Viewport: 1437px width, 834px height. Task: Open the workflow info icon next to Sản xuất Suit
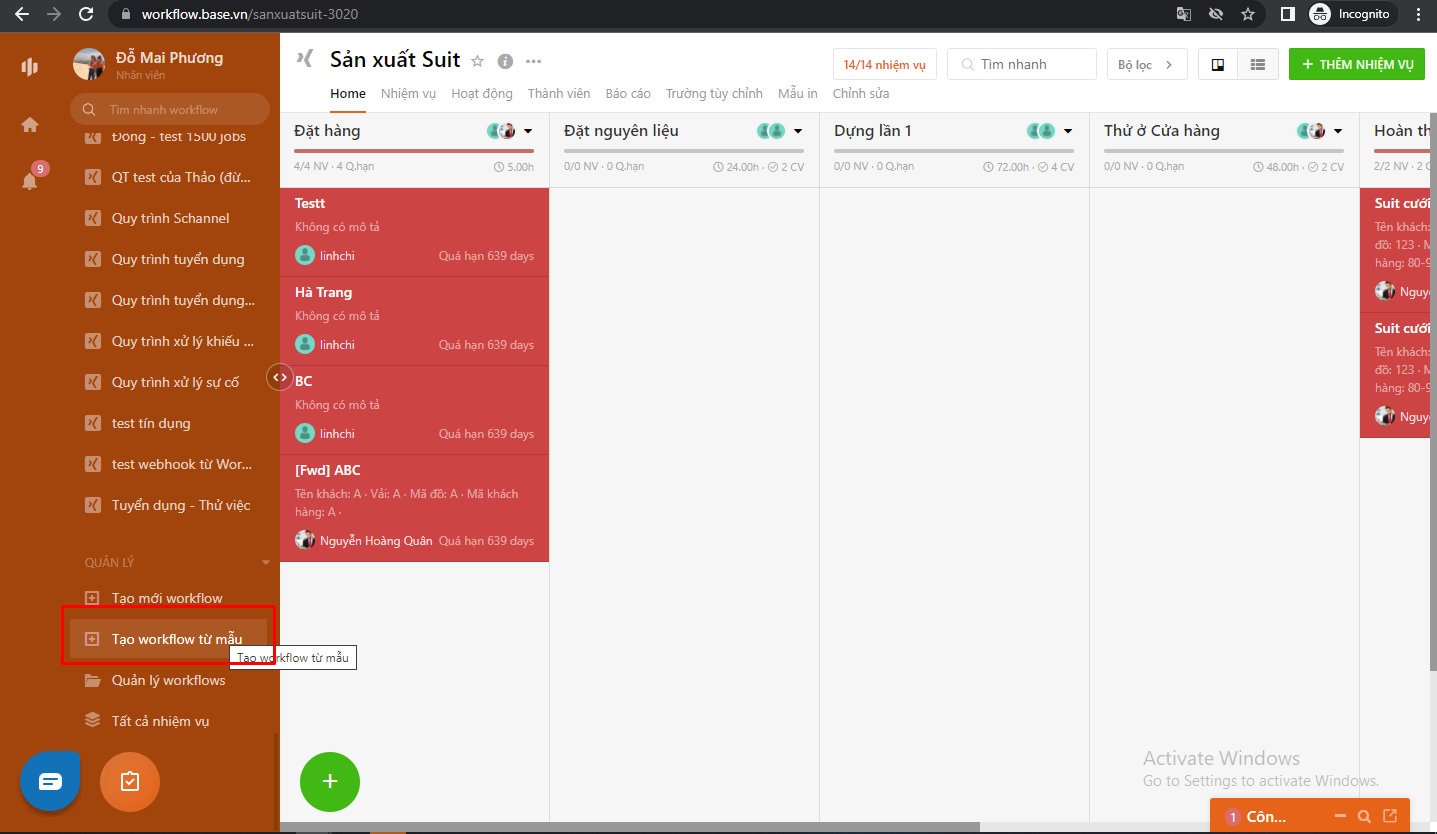tap(505, 60)
